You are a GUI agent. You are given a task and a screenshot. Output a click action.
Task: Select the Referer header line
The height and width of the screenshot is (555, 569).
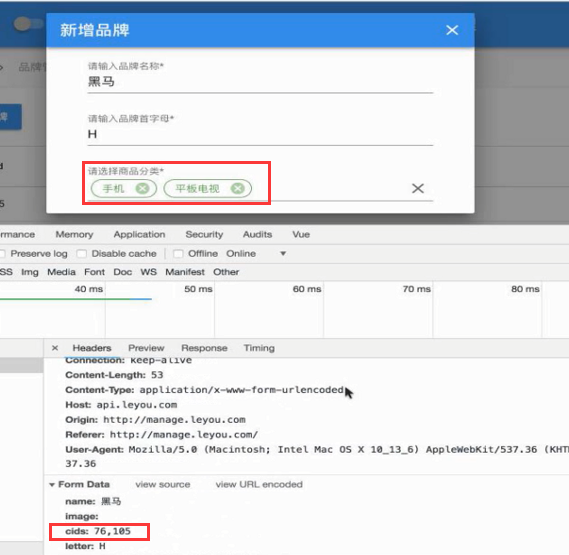[161, 434]
